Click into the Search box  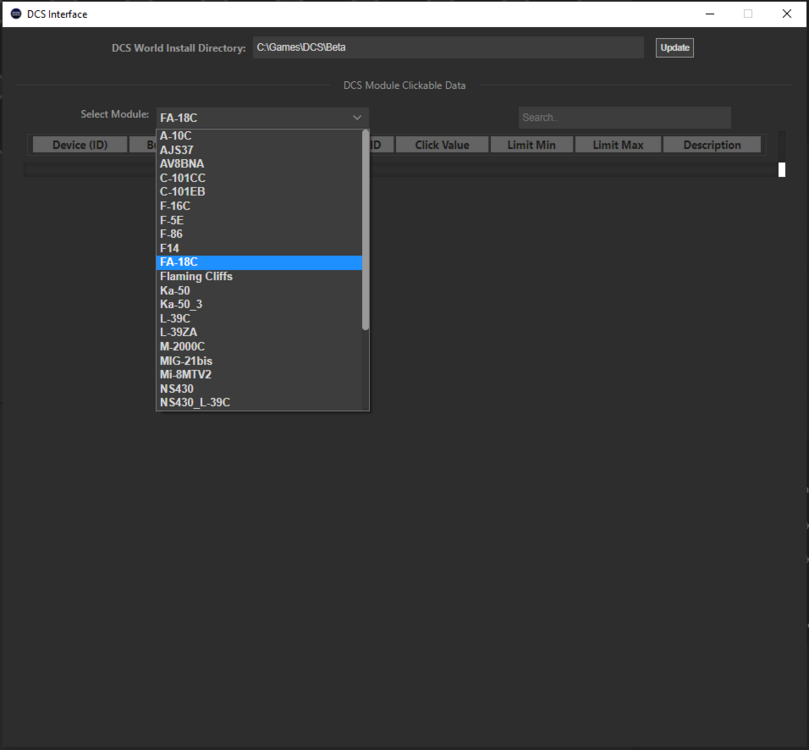(624, 118)
